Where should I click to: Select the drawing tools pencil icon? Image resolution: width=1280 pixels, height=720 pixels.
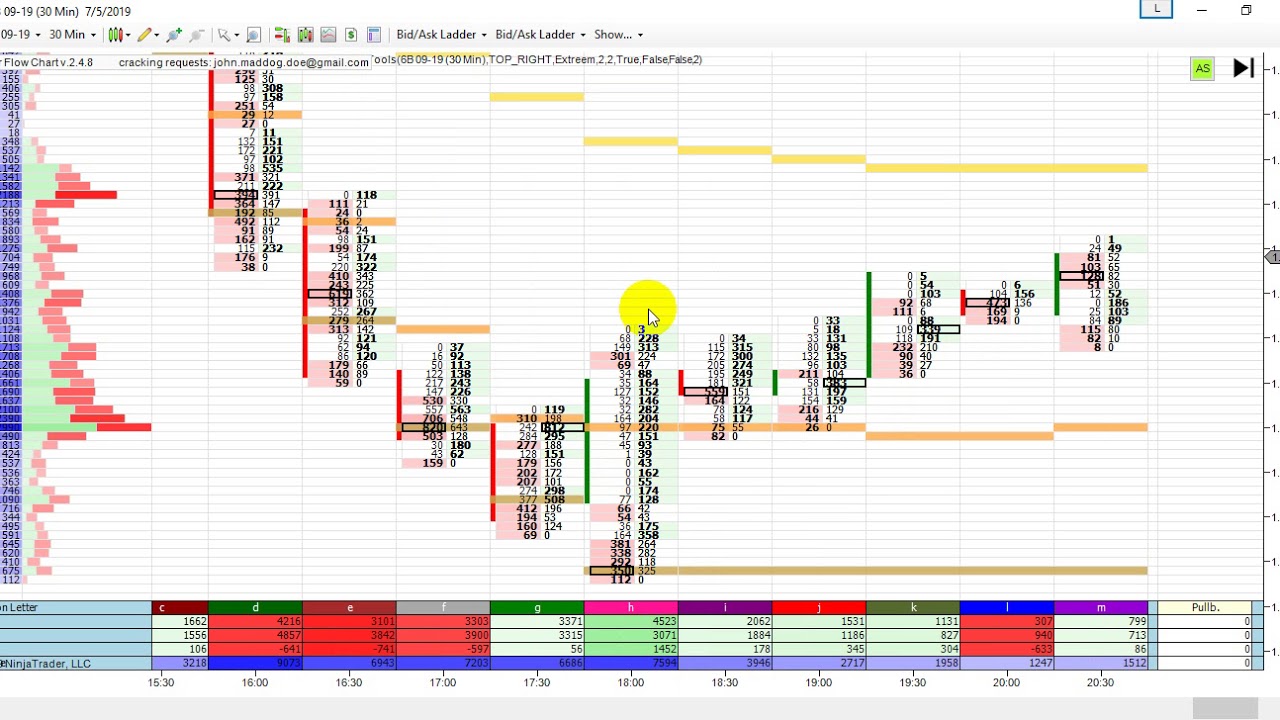[145, 34]
